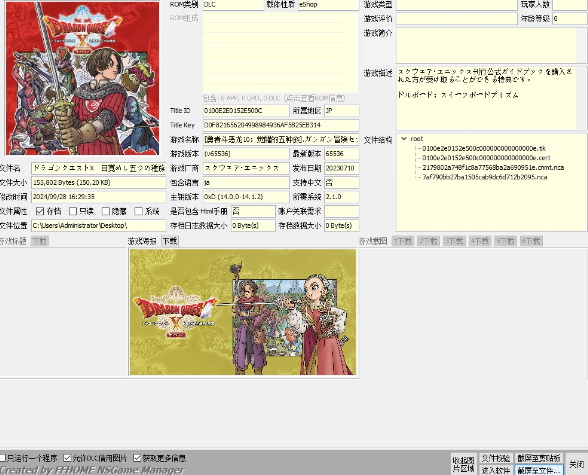Click the 所需系统 field showing 2.1.0
The height and width of the screenshot is (475, 588).
click(341, 197)
